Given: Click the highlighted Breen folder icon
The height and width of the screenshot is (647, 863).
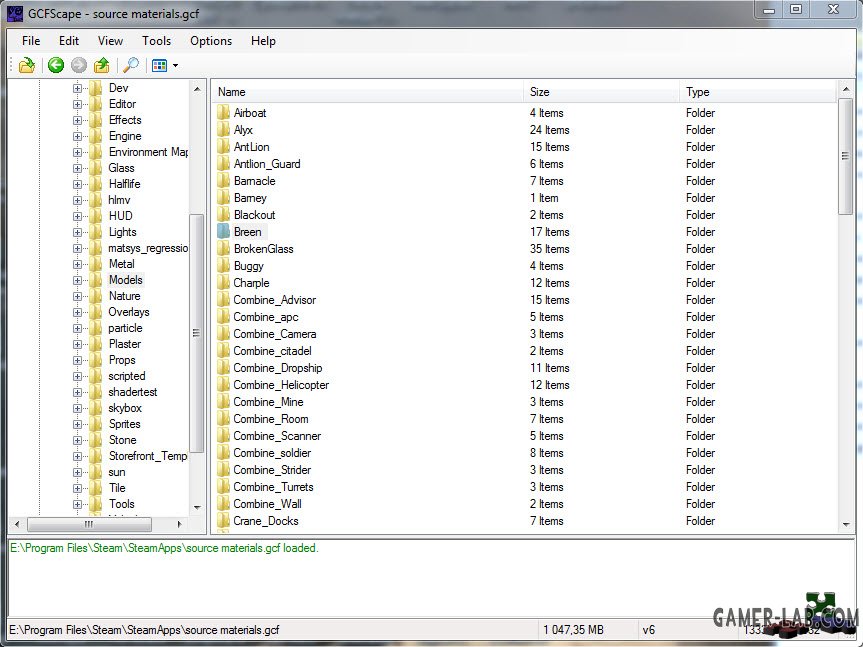Looking at the screenshot, I should [x=223, y=232].
